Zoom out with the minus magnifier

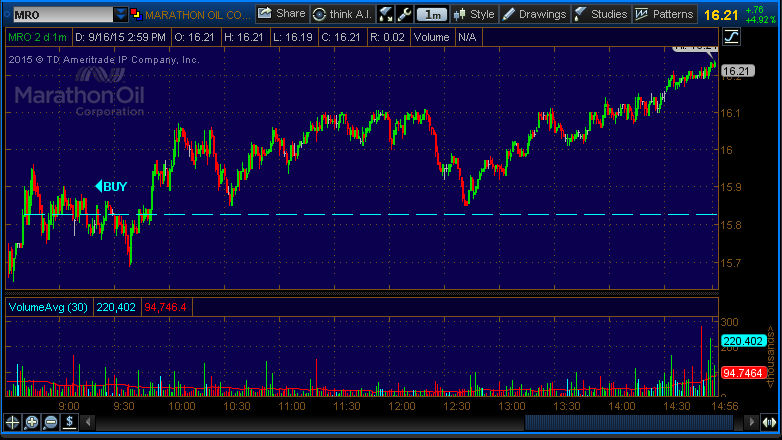pyautogui.click(x=50, y=423)
